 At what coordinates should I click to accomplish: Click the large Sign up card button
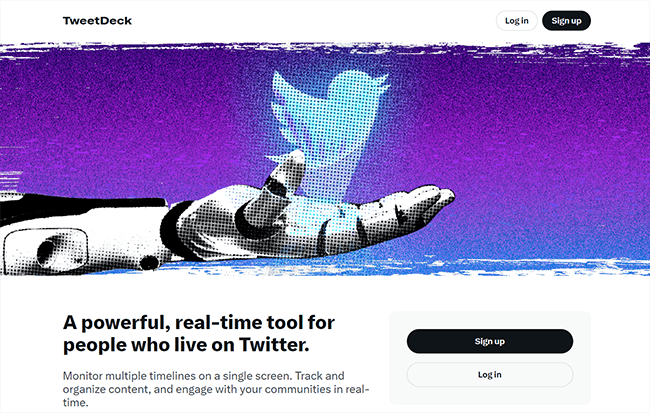[490, 341]
